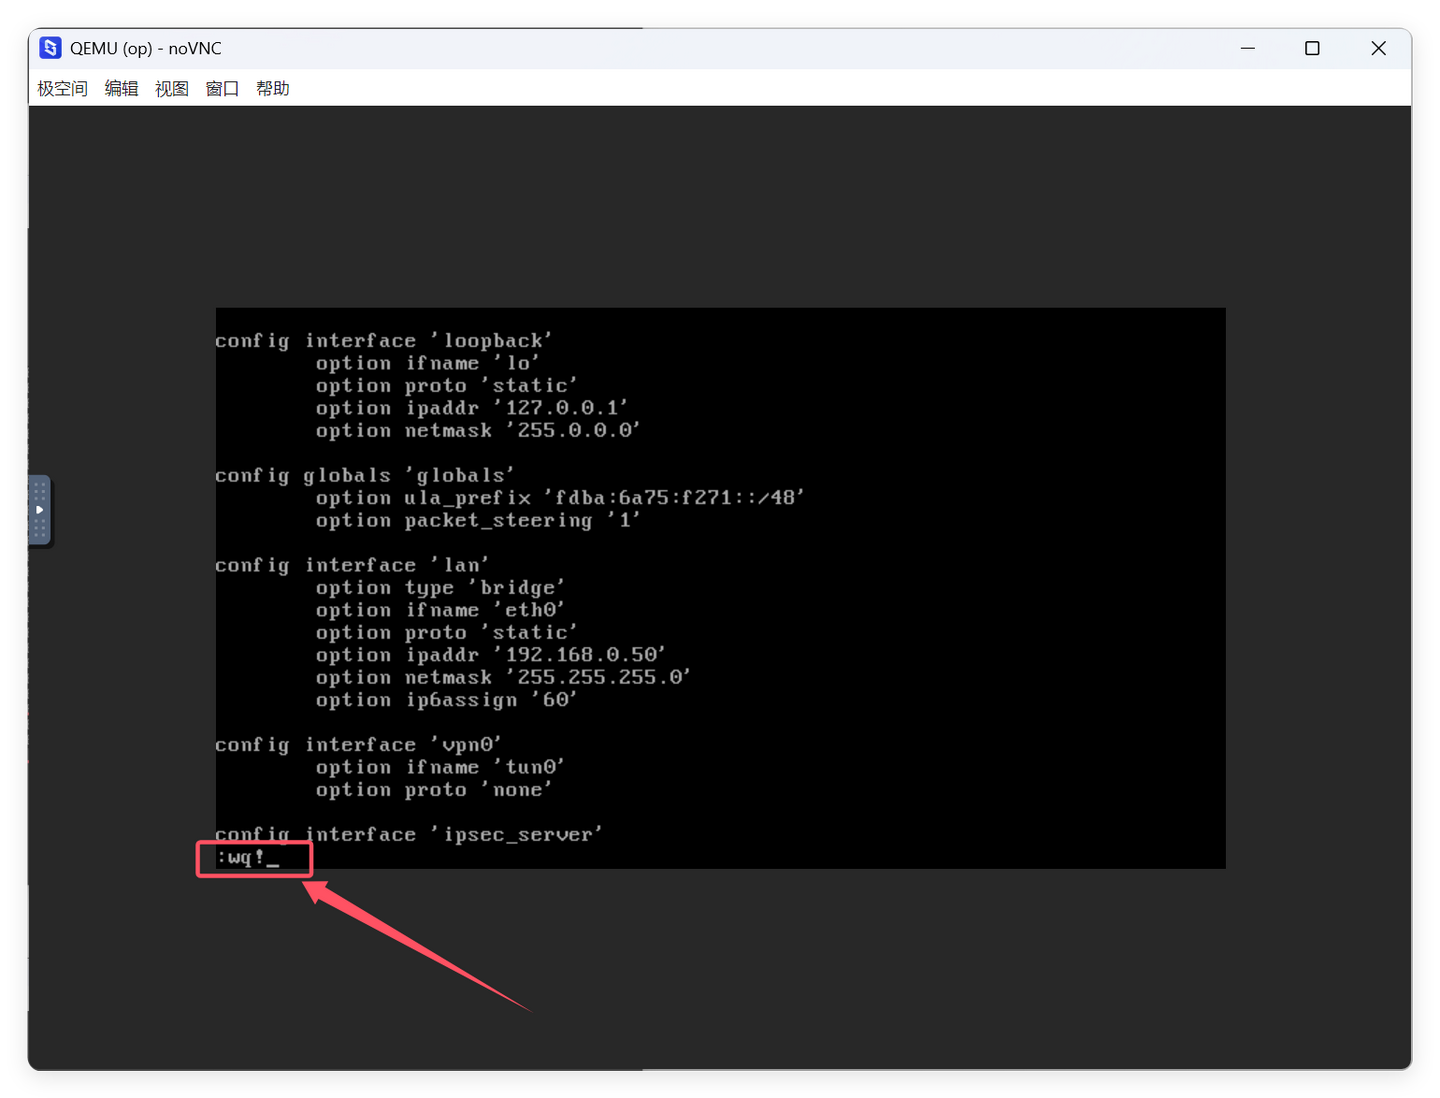The width and height of the screenshot is (1440, 1098).
Task: Click the line "config globals 'globals'"
Action: coord(365,475)
